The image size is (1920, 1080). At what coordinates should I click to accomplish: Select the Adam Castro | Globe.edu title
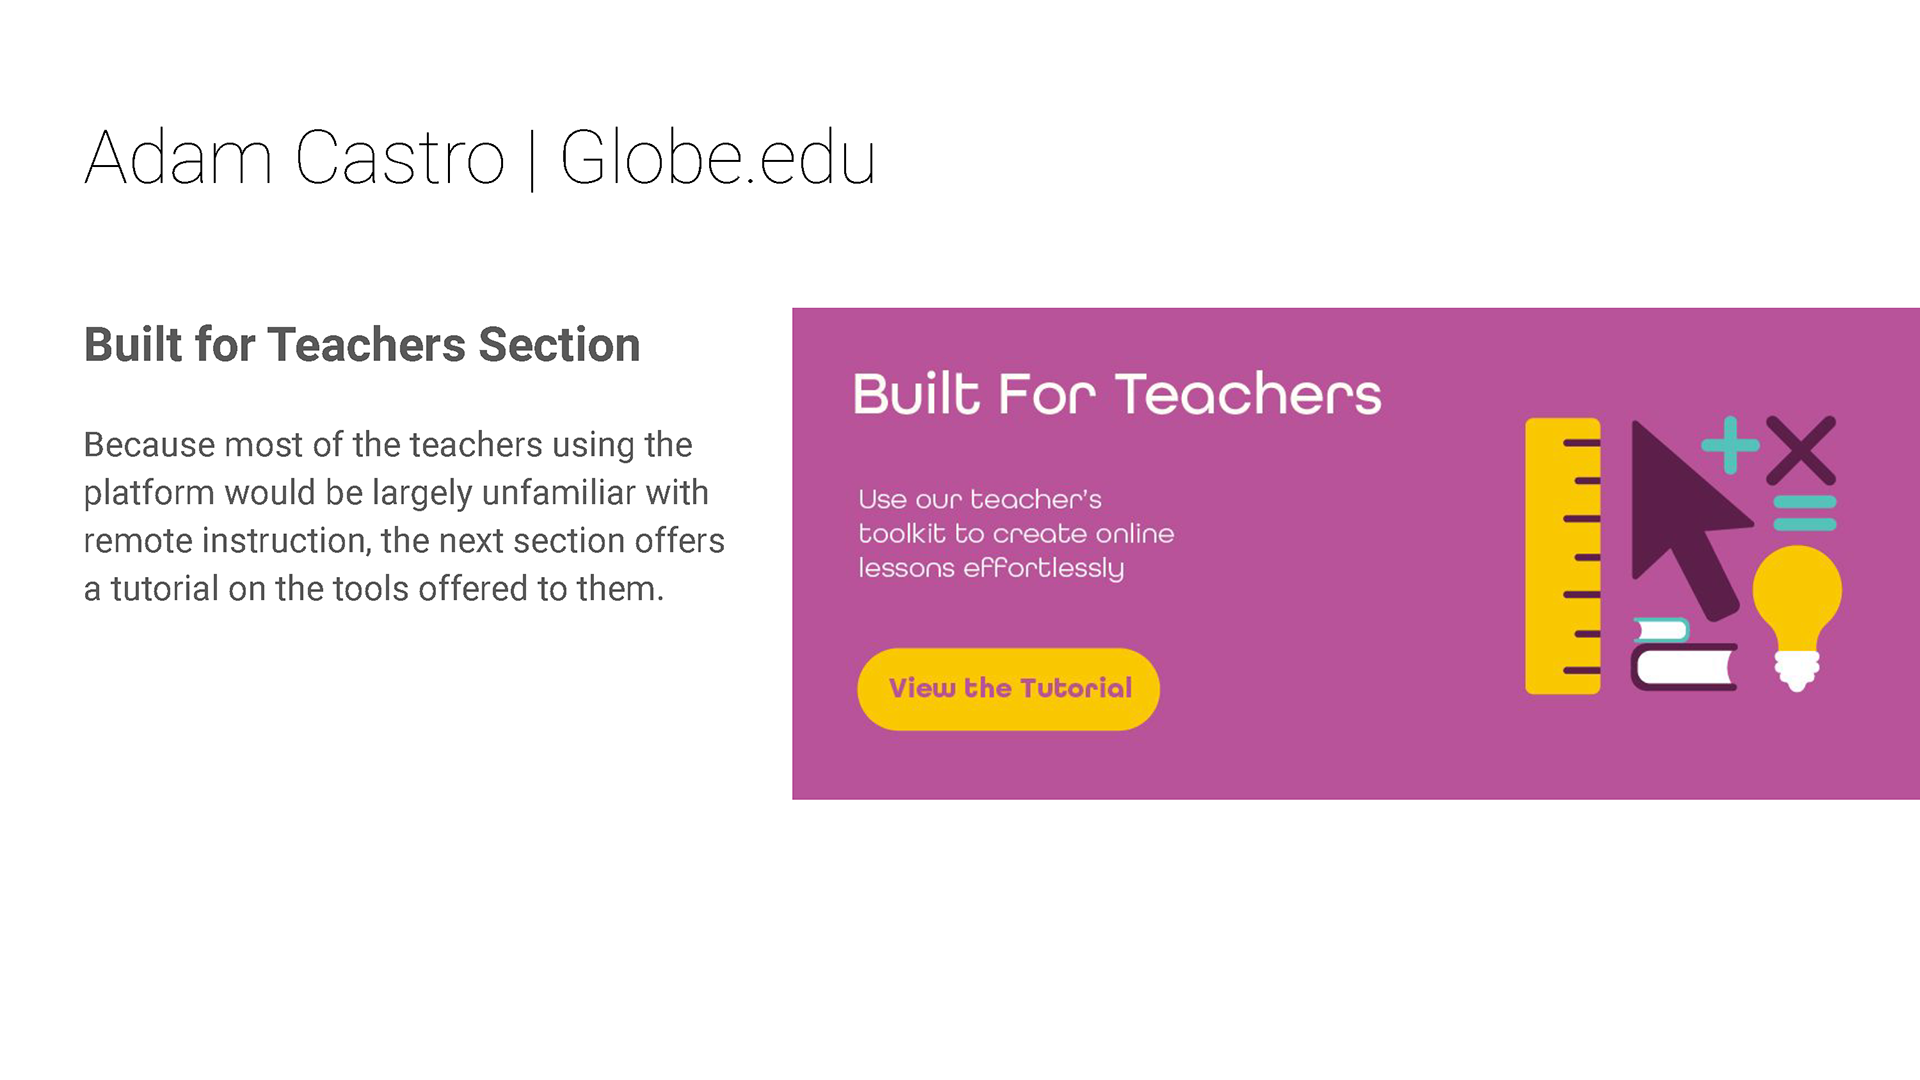[x=480, y=158]
